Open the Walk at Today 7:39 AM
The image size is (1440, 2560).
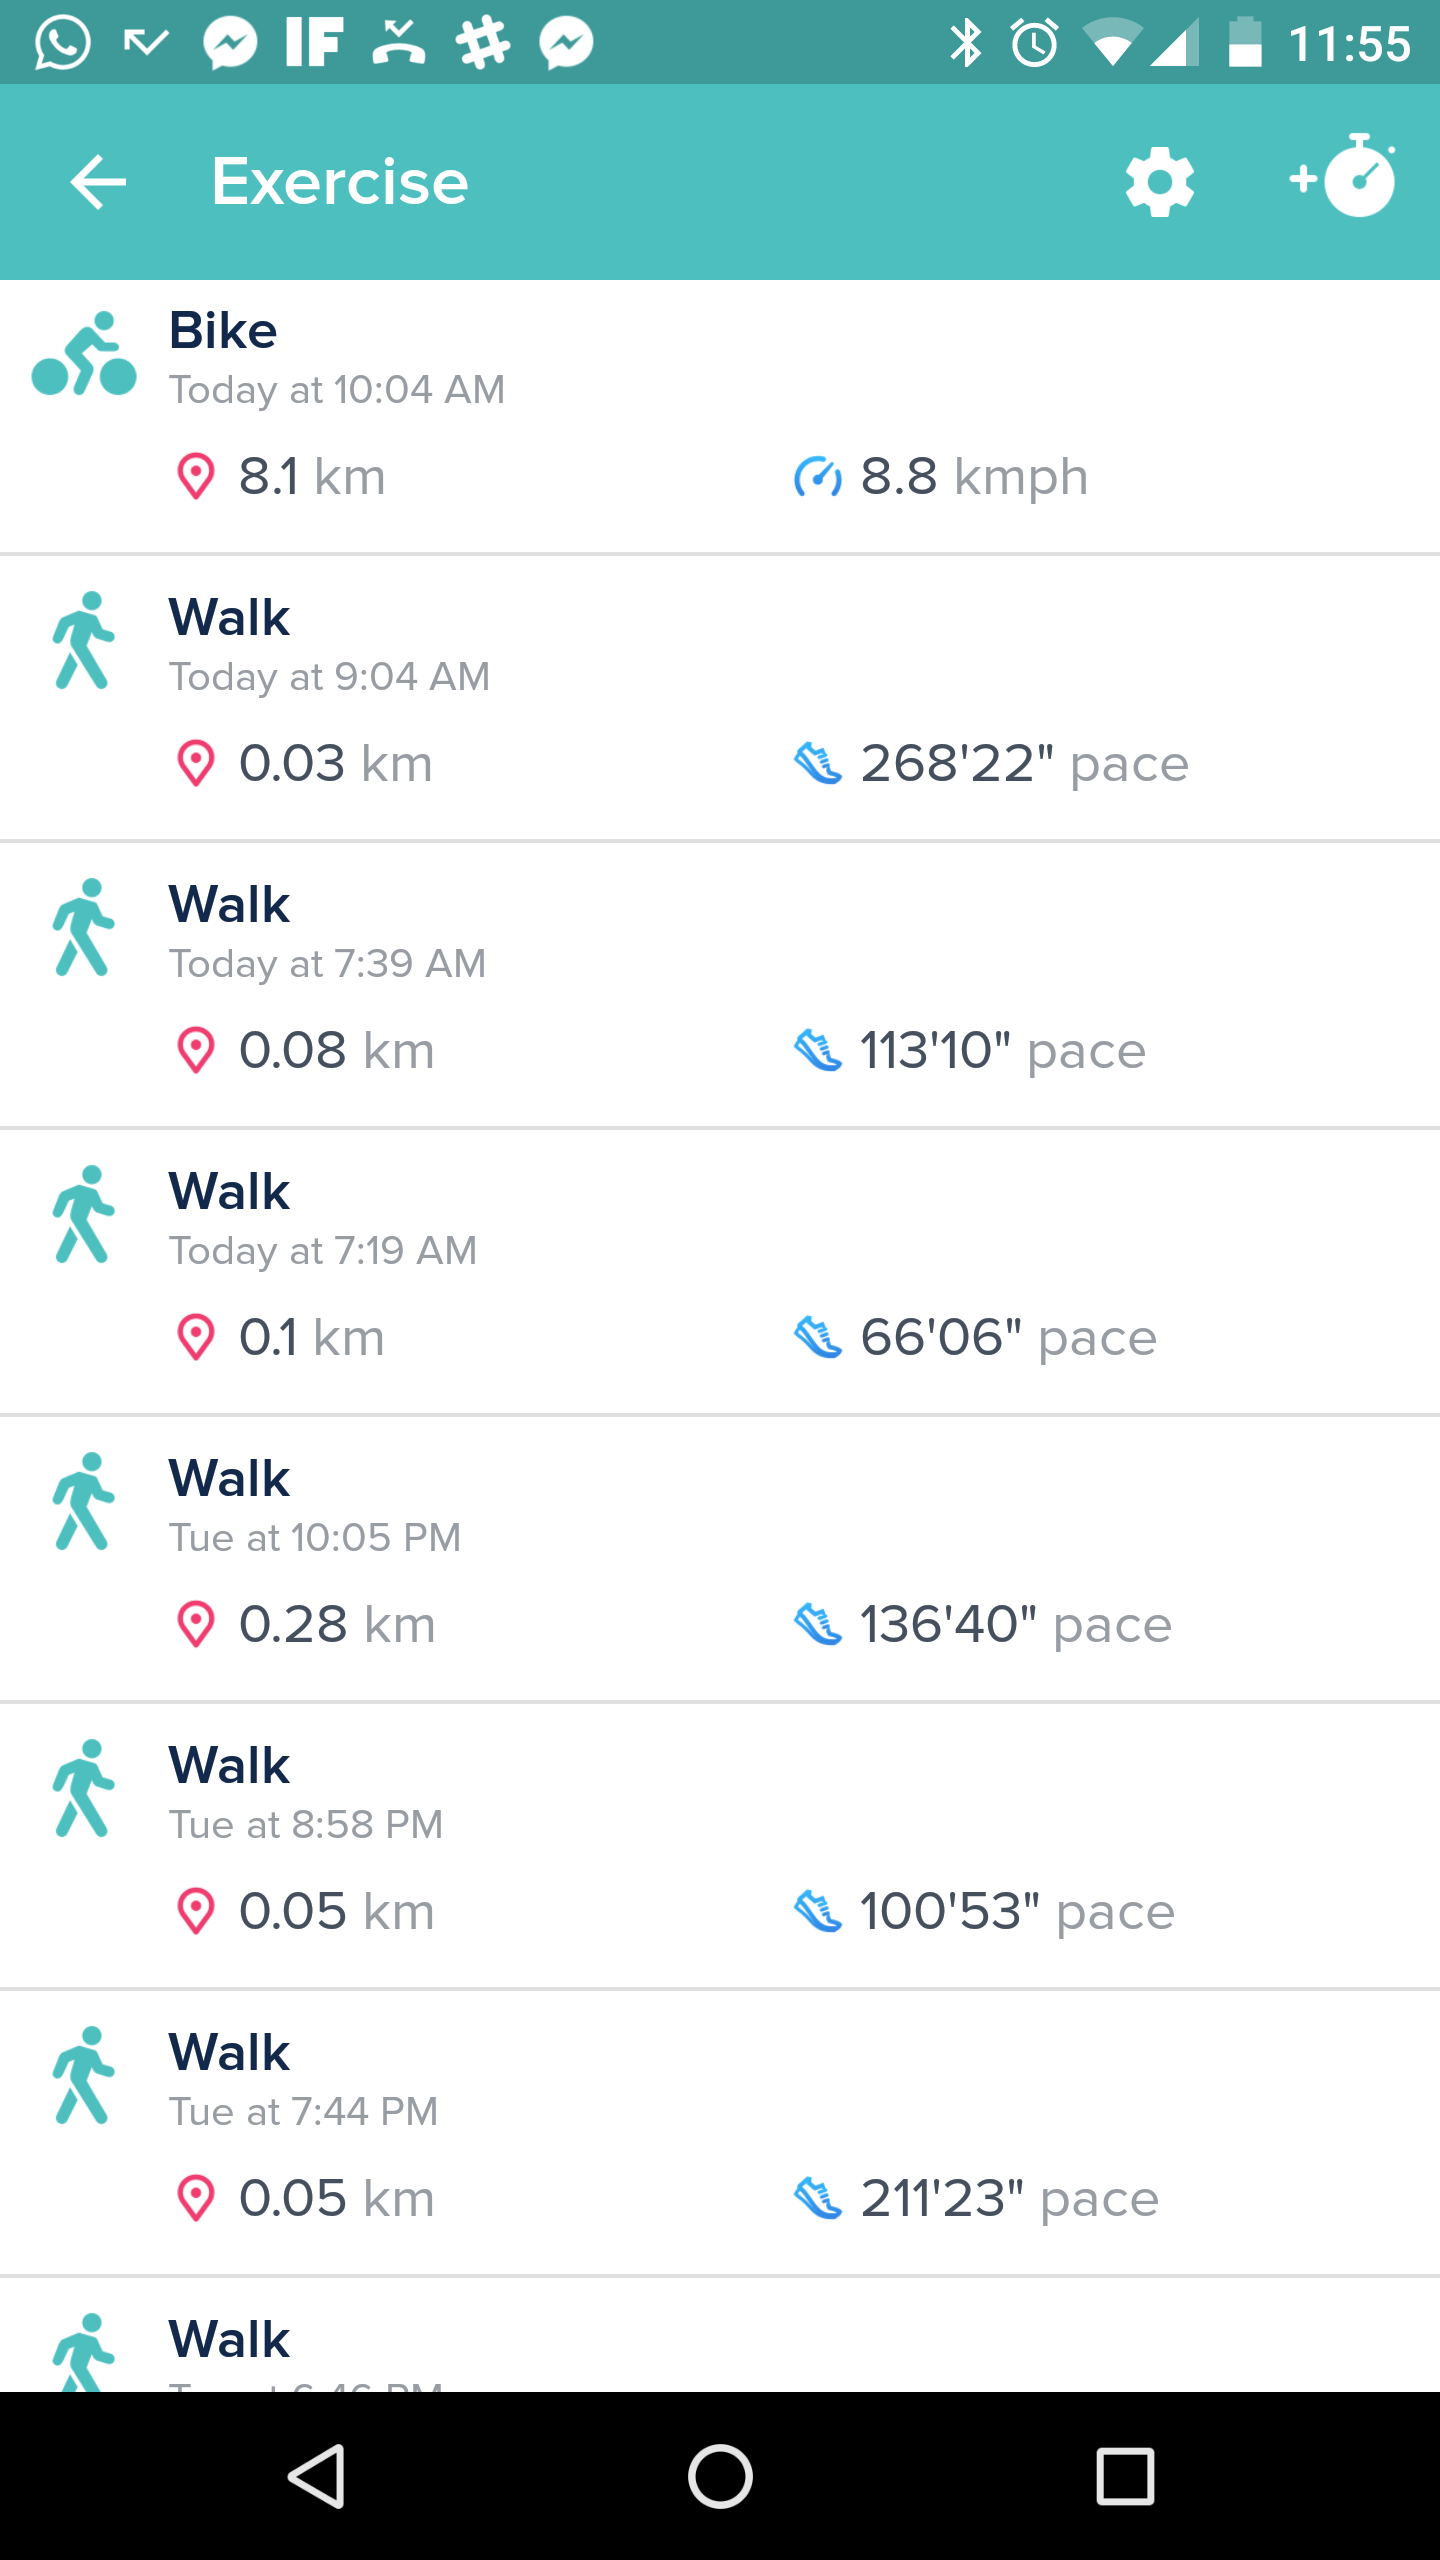(720, 985)
